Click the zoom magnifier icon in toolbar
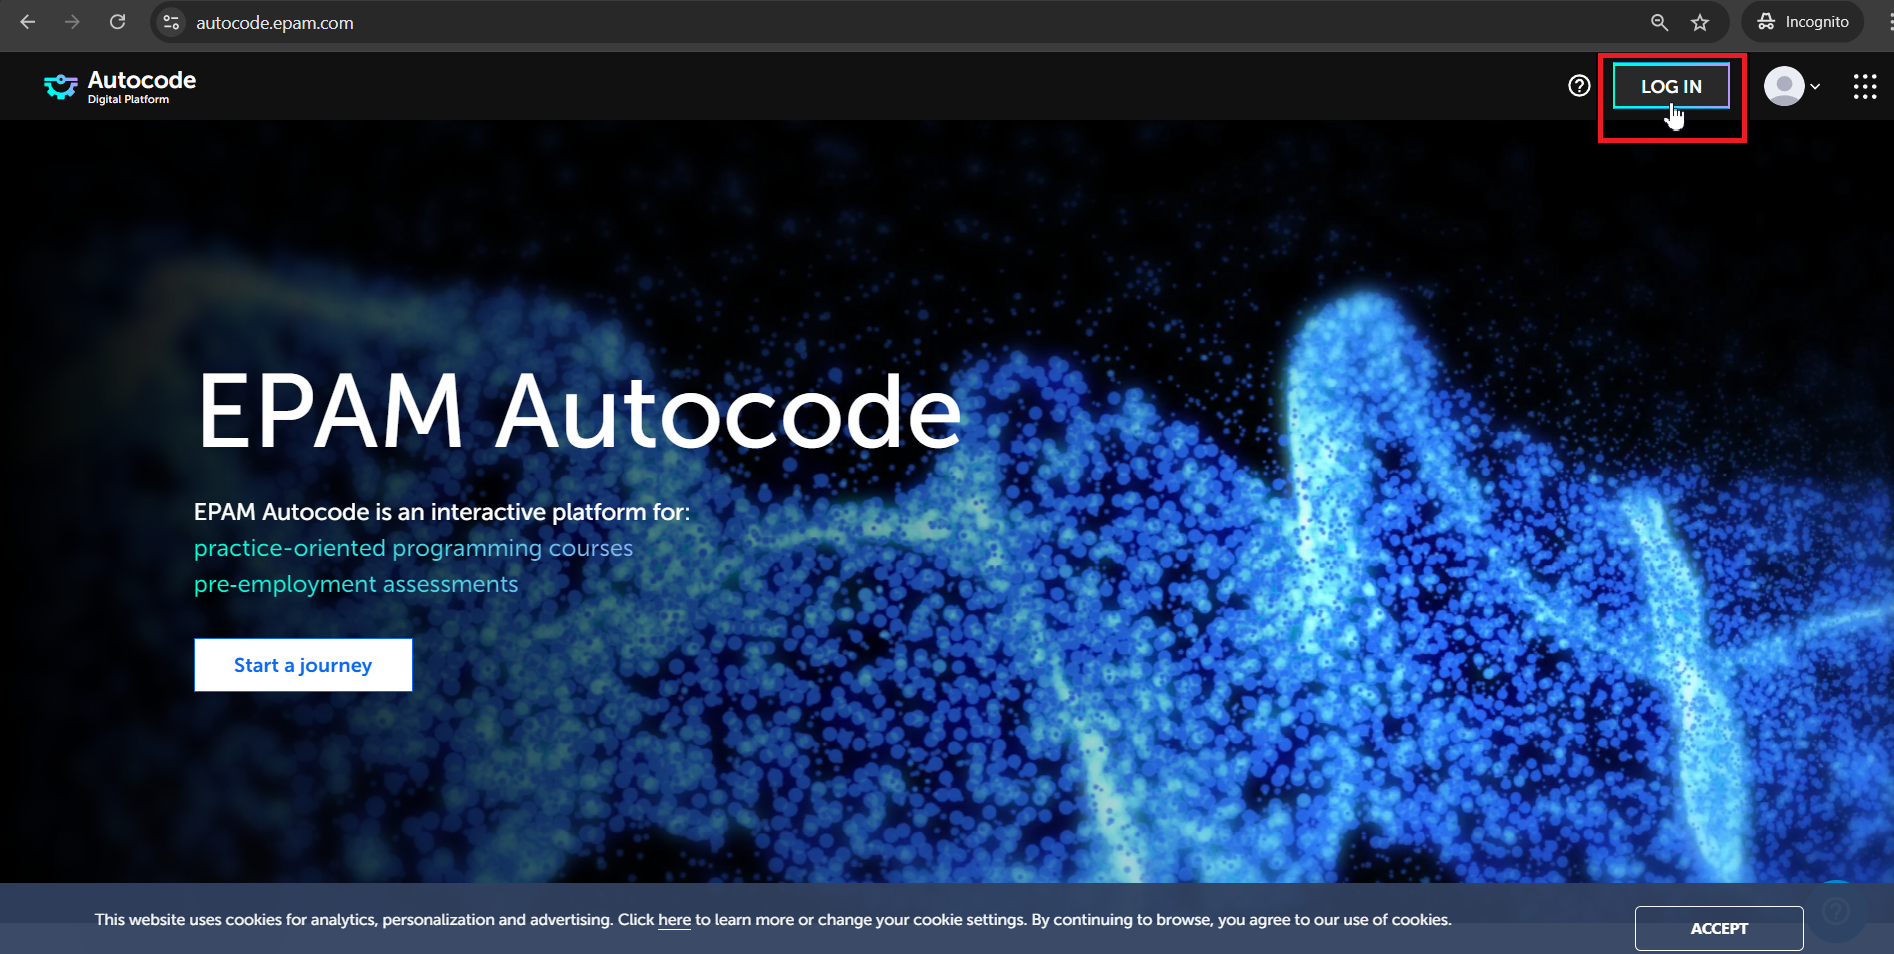The image size is (1894, 954). (x=1658, y=21)
